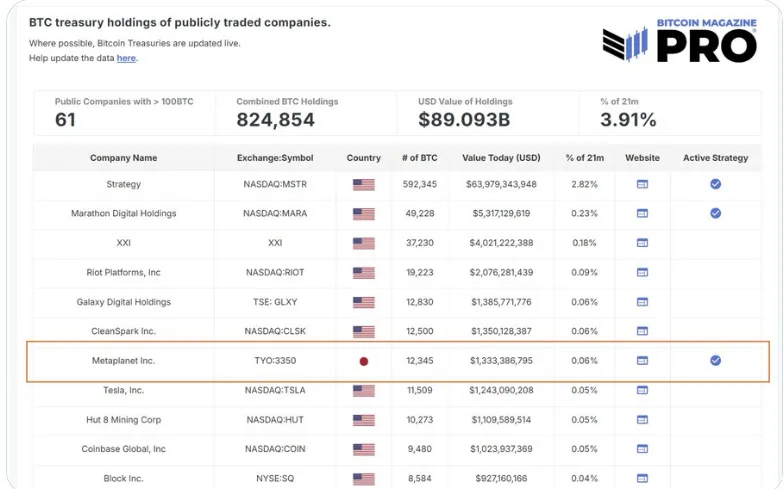Click the 'here' link to update data
Viewport: 784px width, 489px height.
click(x=126, y=58)
